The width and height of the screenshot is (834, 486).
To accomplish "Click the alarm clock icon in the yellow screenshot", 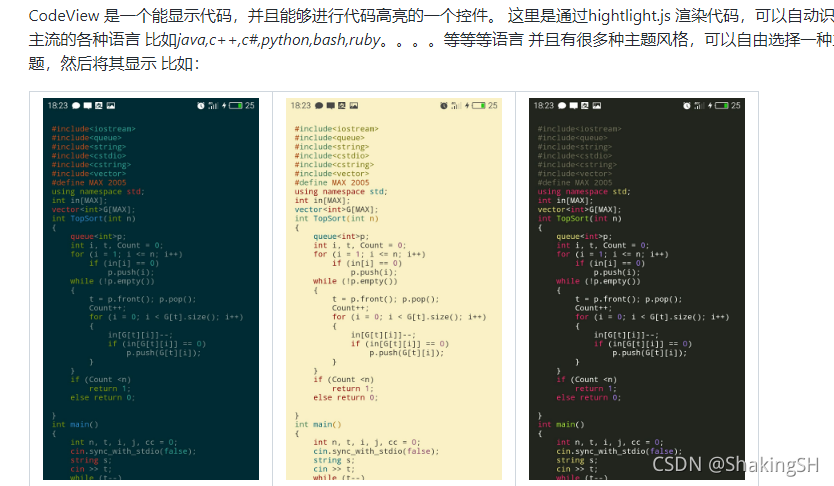I will (444, 106).
